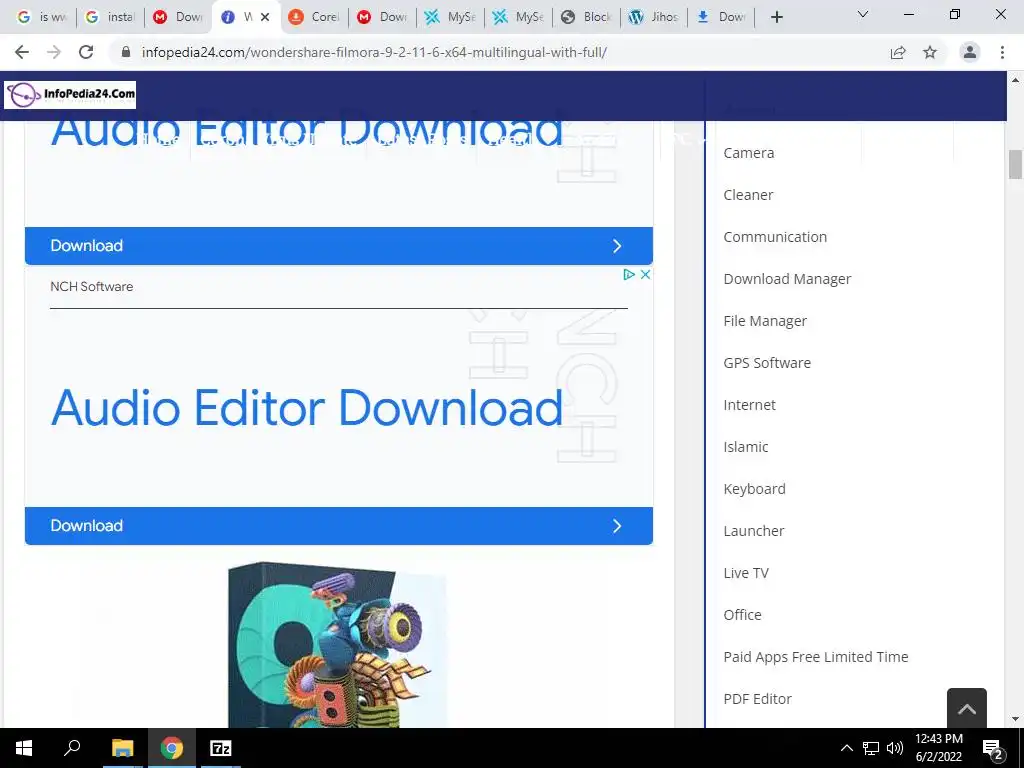Viewport: 1024px width, 768px height.
Task: Open the Office category
Action: tap(743, 615)
